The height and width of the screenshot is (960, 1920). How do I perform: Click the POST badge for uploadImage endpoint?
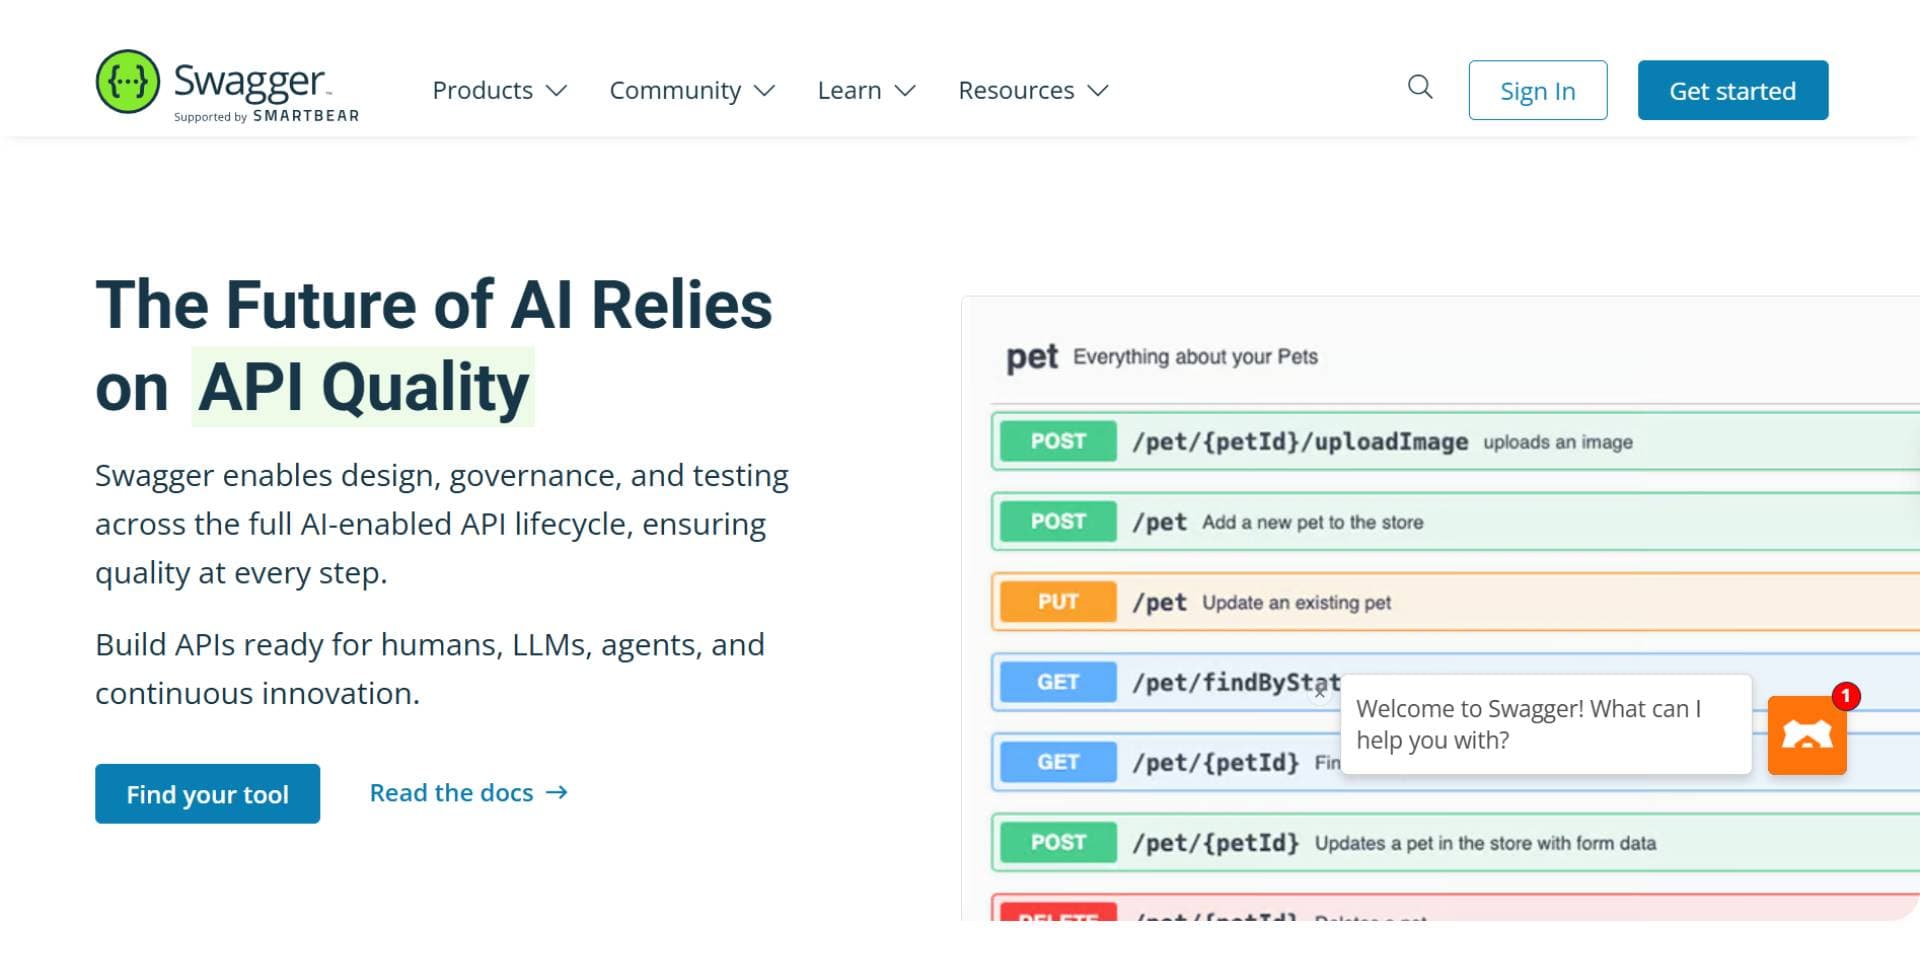[1058, 442]
